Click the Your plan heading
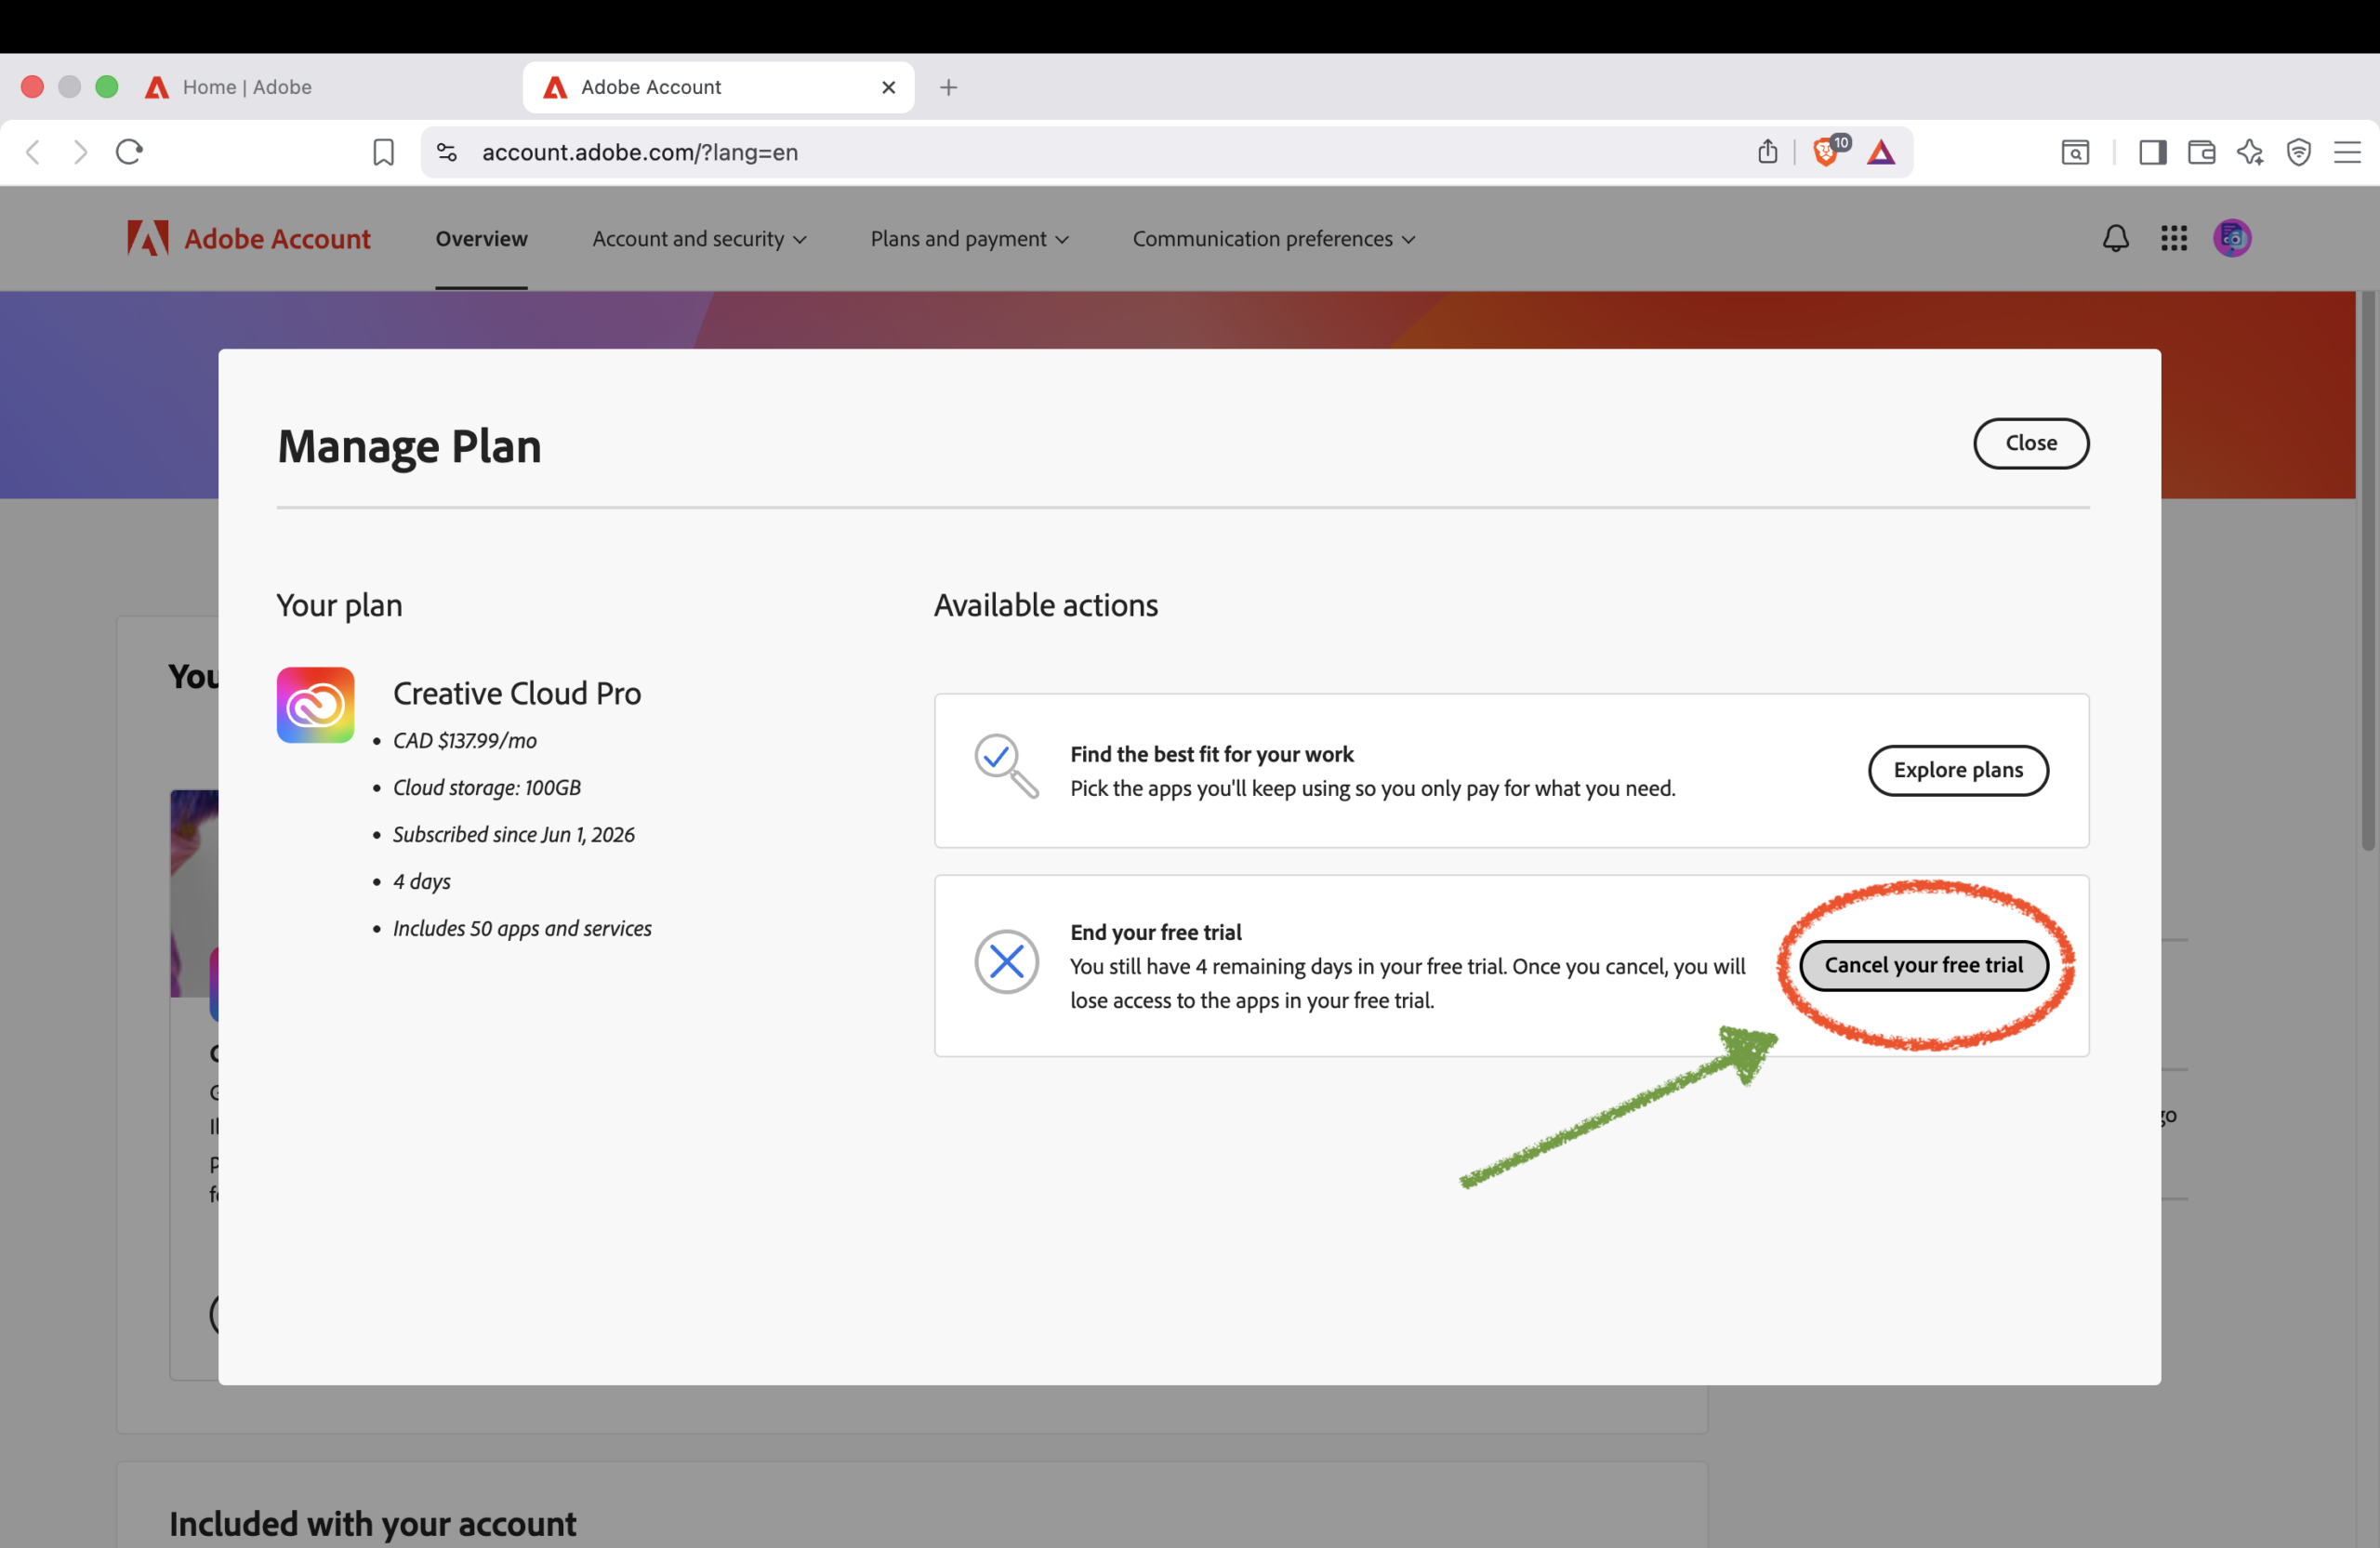The width and height of the screenshot is (2380, 1548). pyautogui.click(x=339, y=605)
